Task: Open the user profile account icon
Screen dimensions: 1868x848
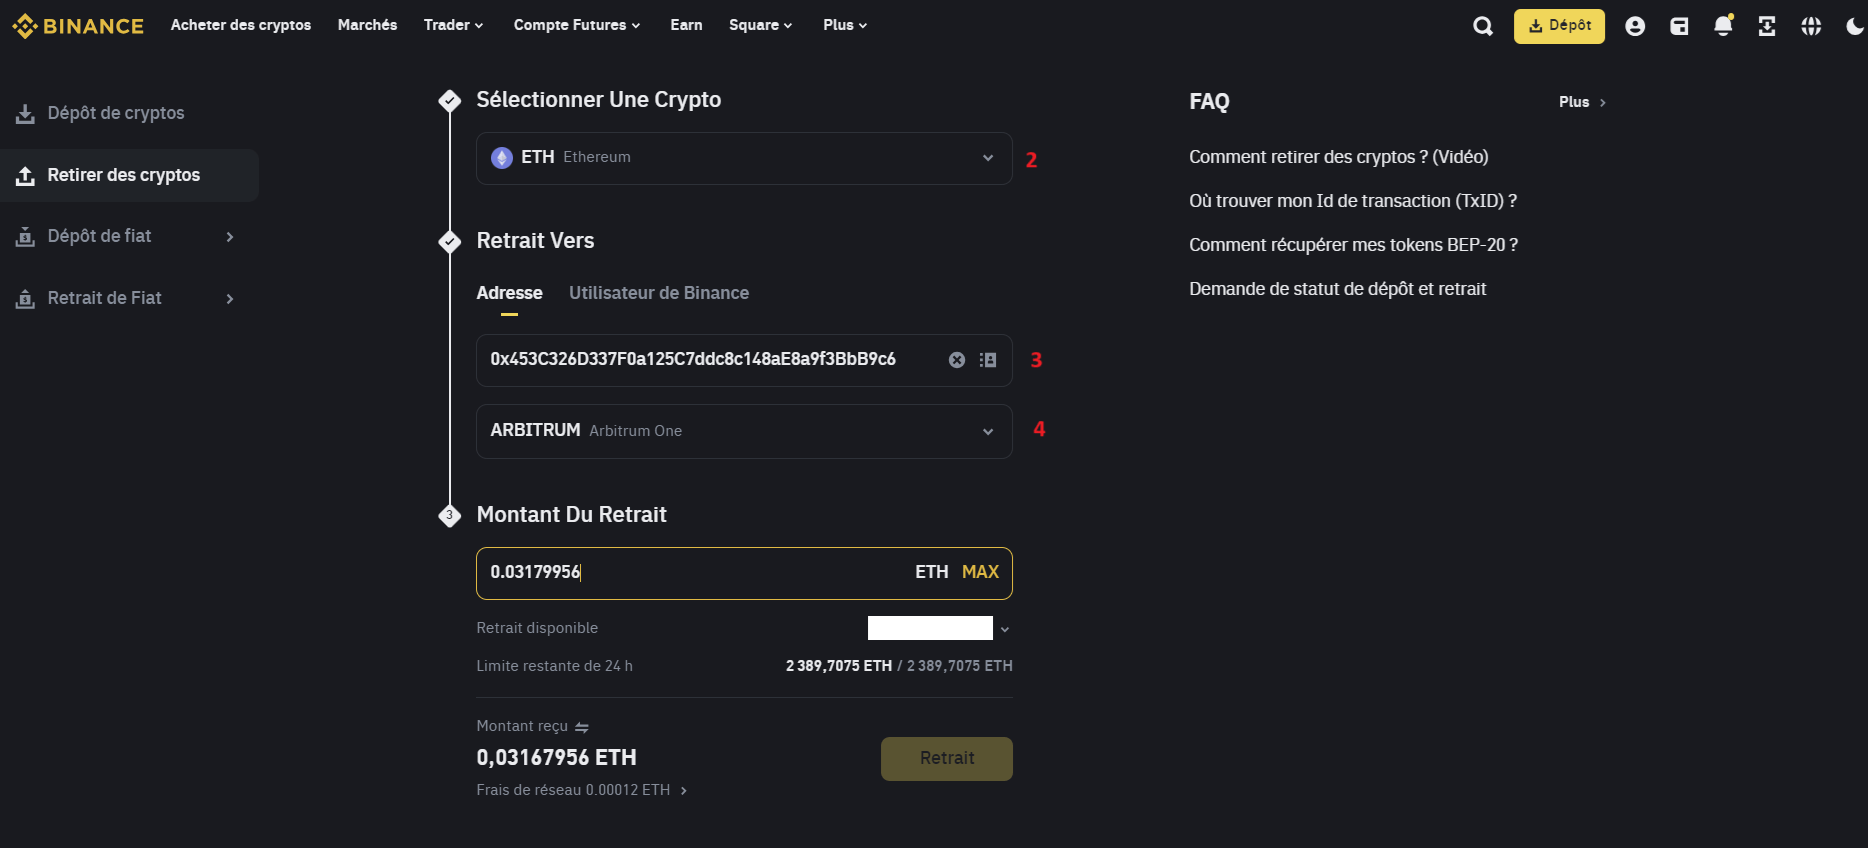Action: click(x=1635, y=26)
